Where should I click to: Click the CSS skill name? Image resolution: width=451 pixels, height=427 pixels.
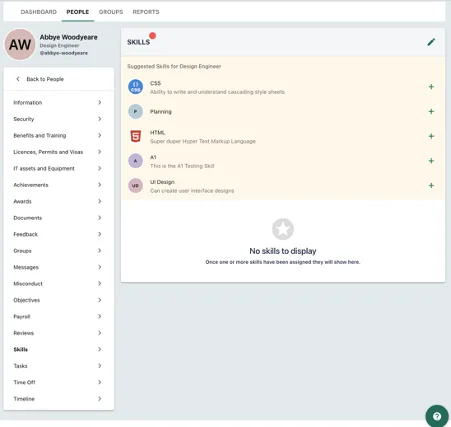coord(155,83)
